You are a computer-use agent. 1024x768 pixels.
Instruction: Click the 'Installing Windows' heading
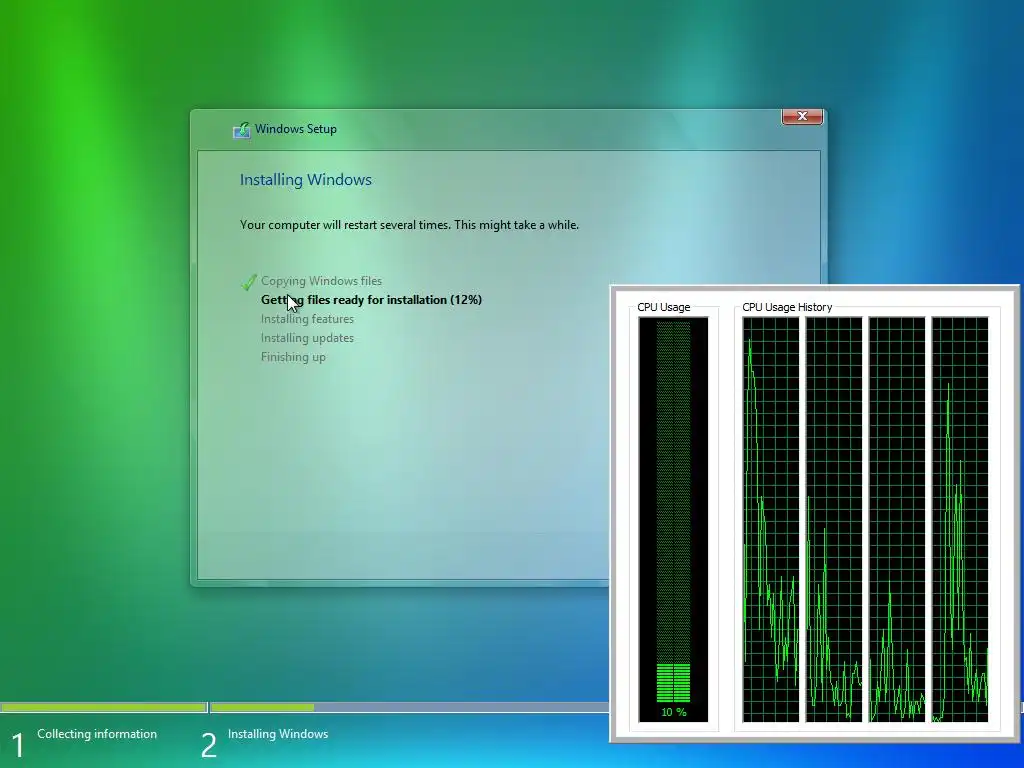point(306,180)
